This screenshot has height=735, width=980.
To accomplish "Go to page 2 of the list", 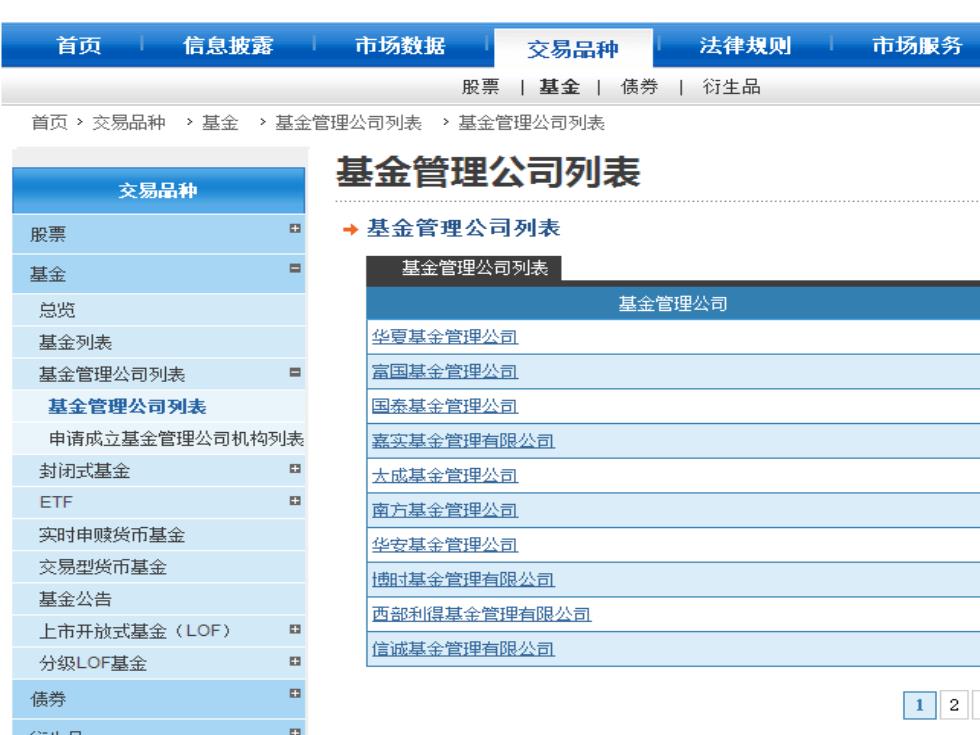I will [x=954, y=705].
